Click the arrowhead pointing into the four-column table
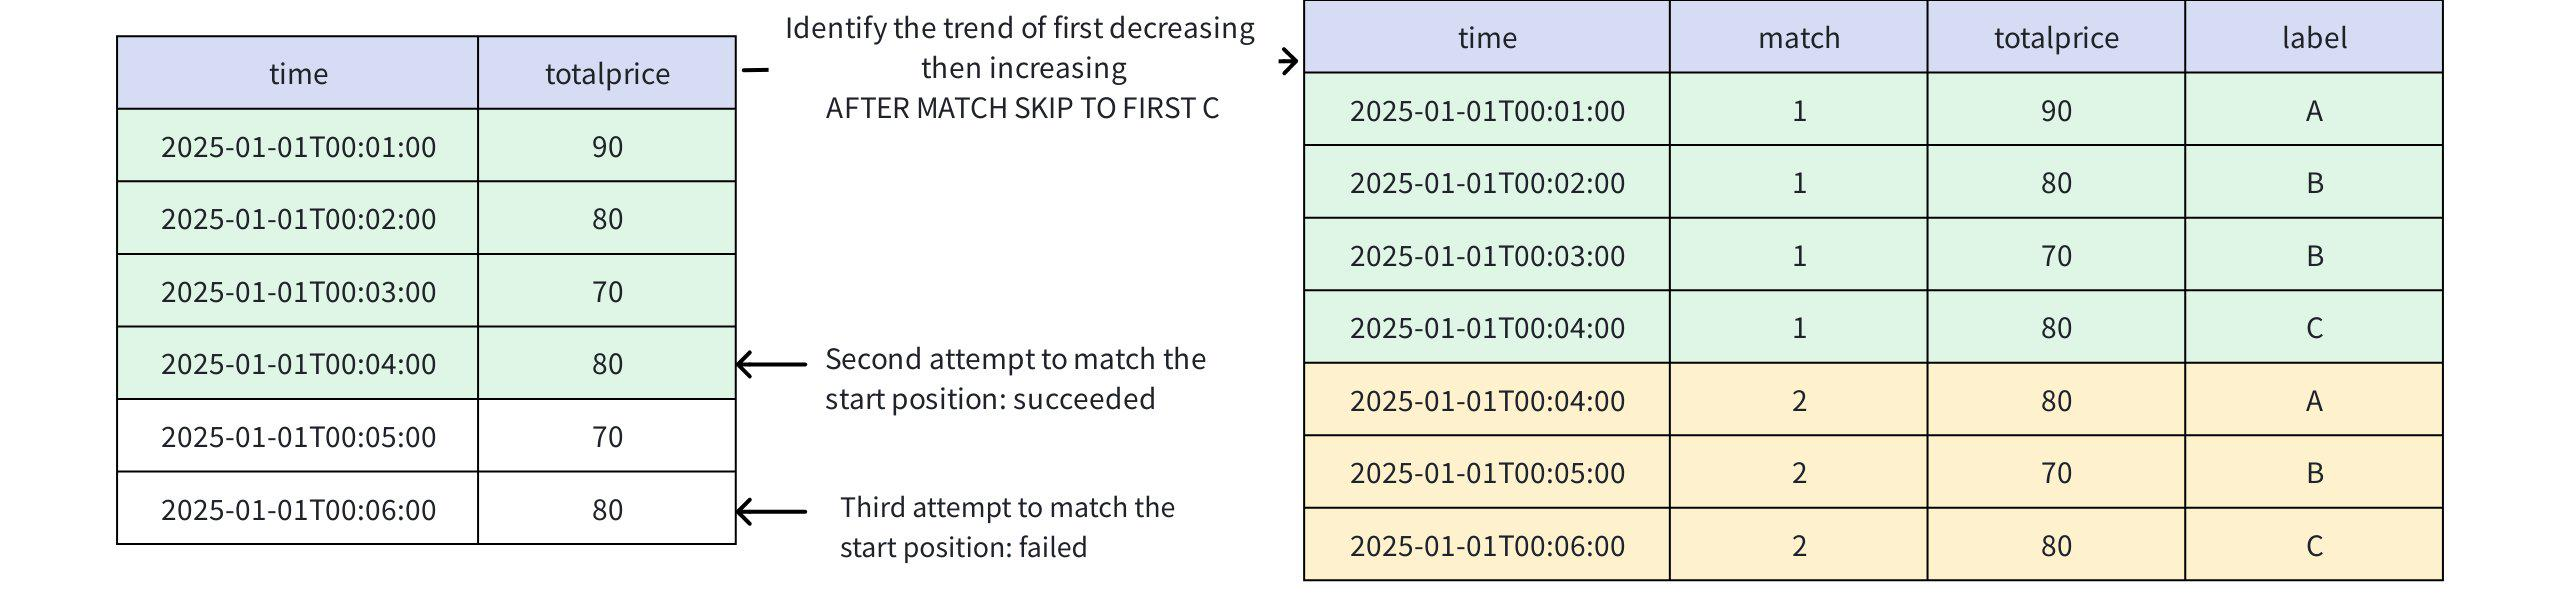 click(1289, 62)
